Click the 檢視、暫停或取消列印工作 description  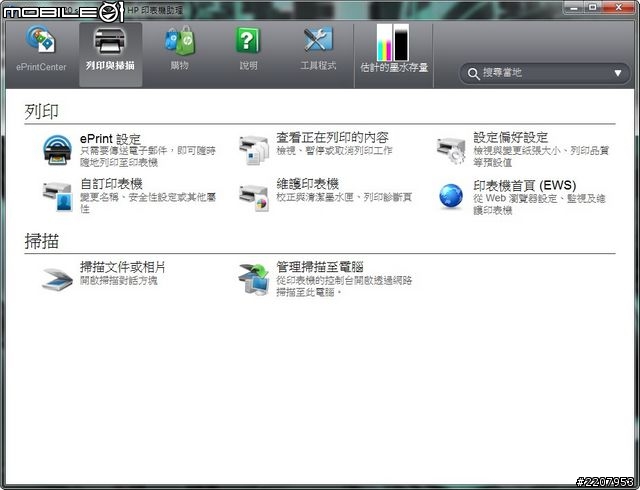click(x=334, y=151)
